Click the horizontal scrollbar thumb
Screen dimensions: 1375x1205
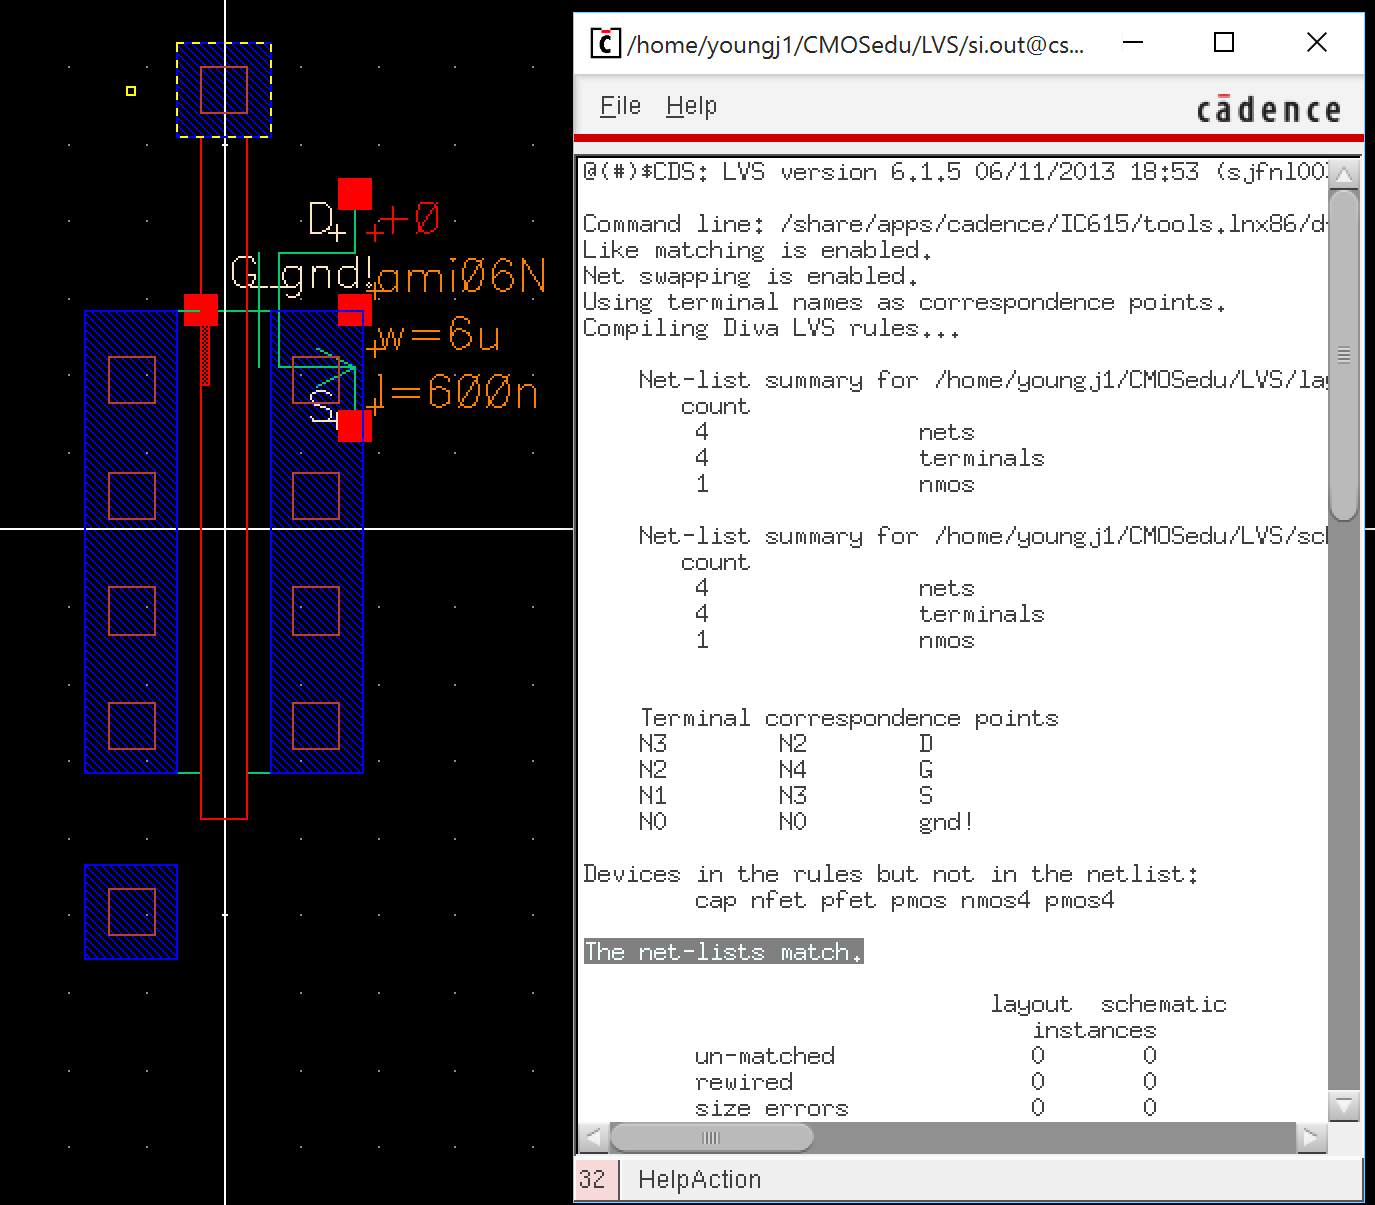711,1138
